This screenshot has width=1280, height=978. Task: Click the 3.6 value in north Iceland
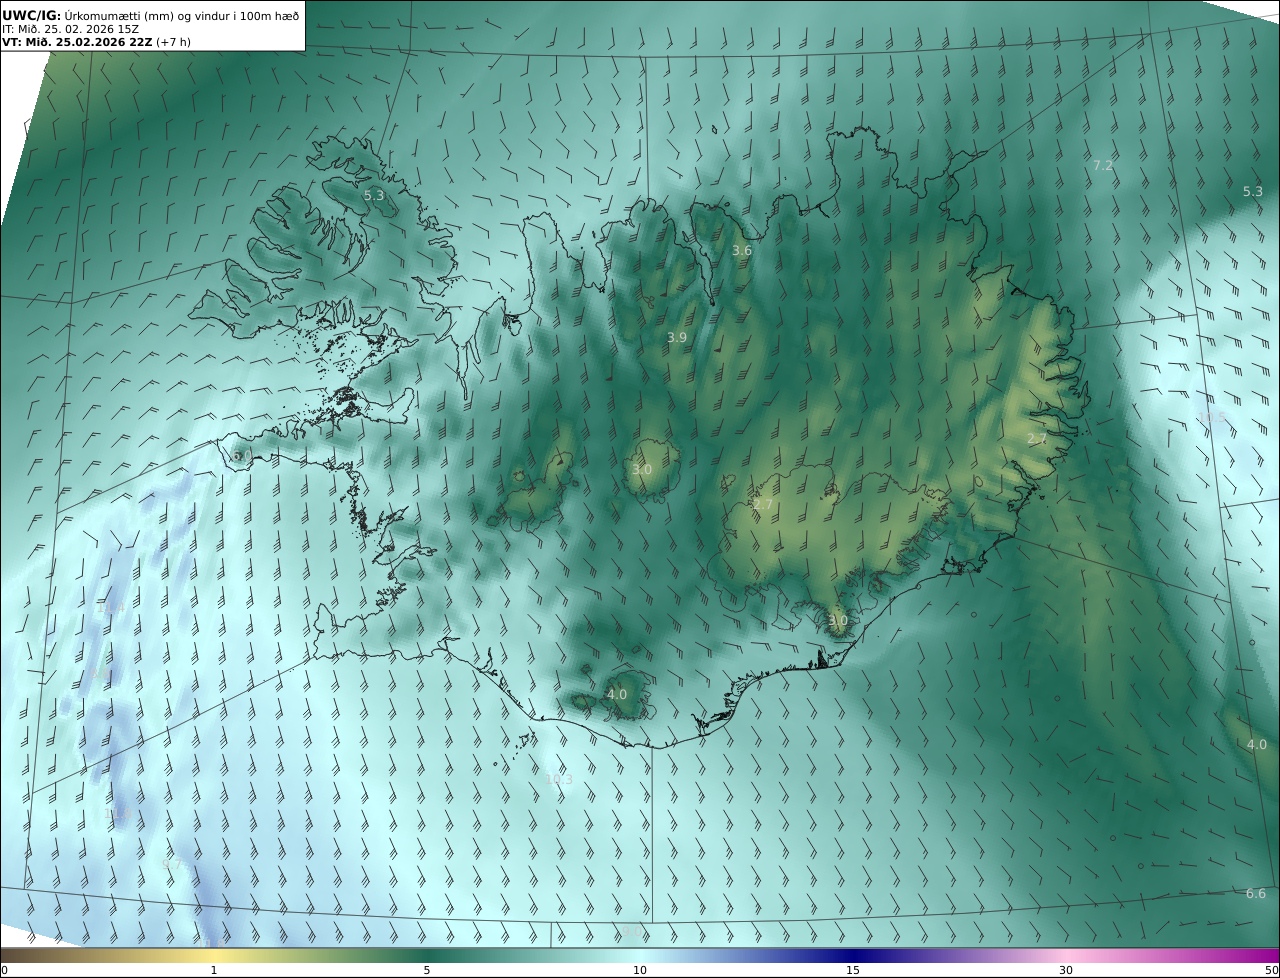pos(742,251)
